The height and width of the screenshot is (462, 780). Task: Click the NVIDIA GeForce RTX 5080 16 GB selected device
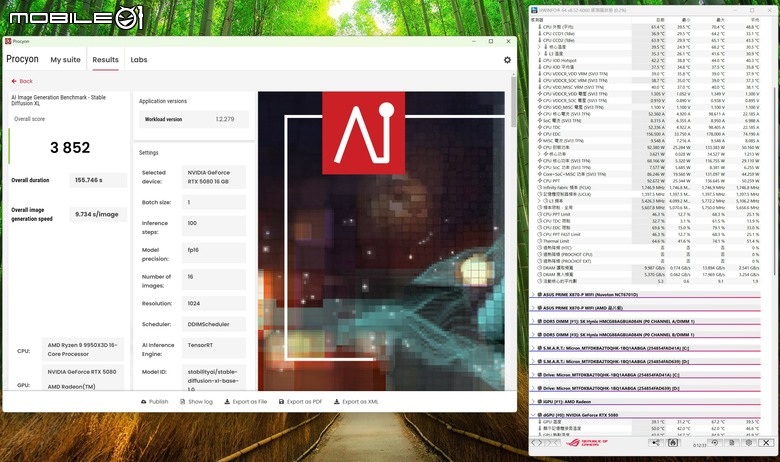coord(214,177)
